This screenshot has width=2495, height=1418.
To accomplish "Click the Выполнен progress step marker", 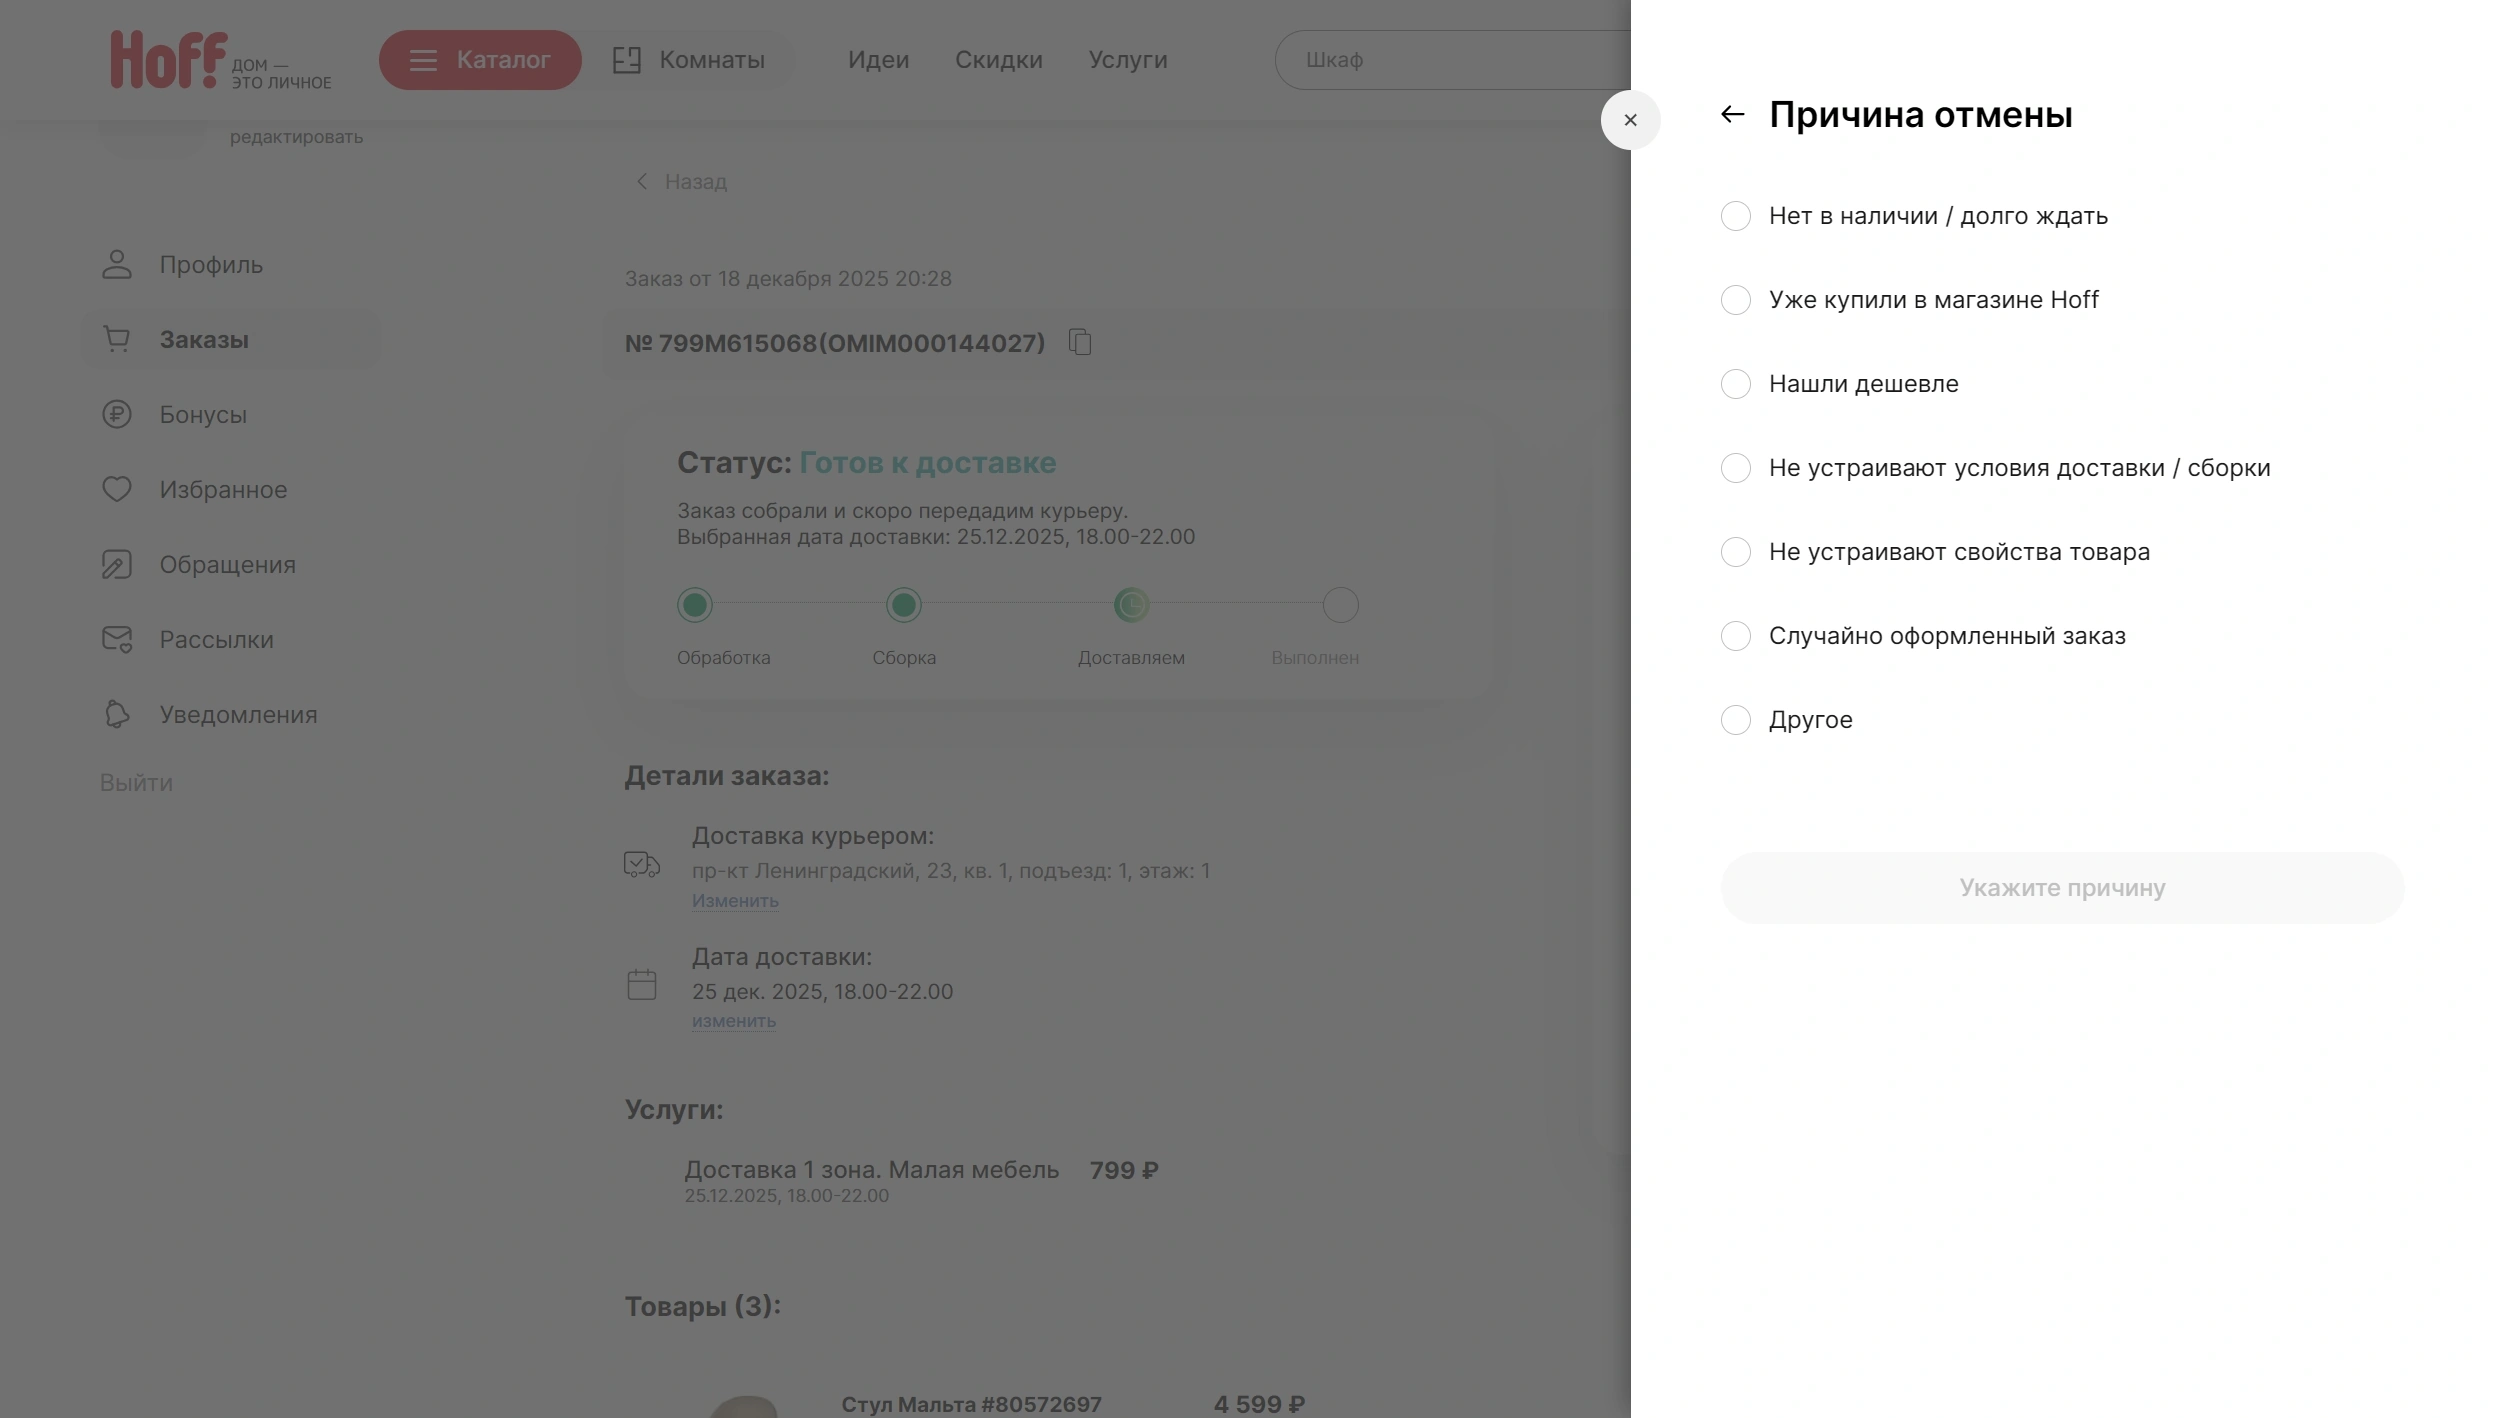I will 1341,605.
